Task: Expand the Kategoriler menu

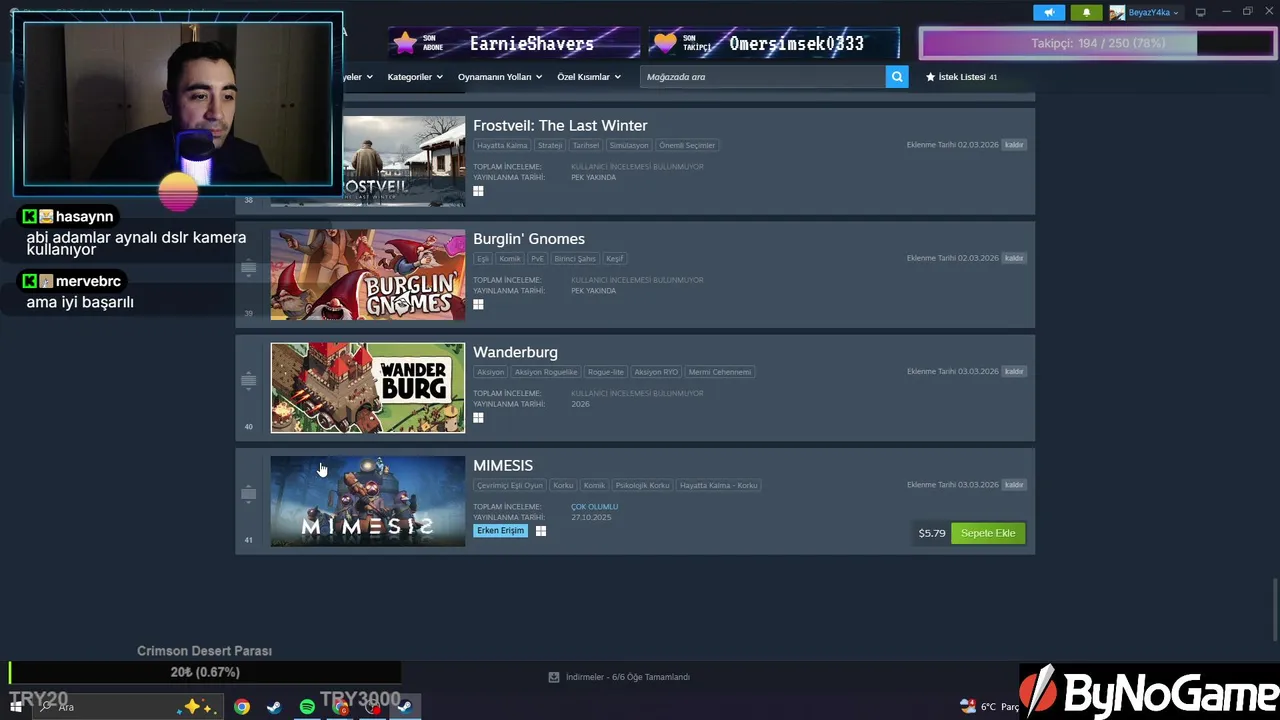Action: click(415, 77)
